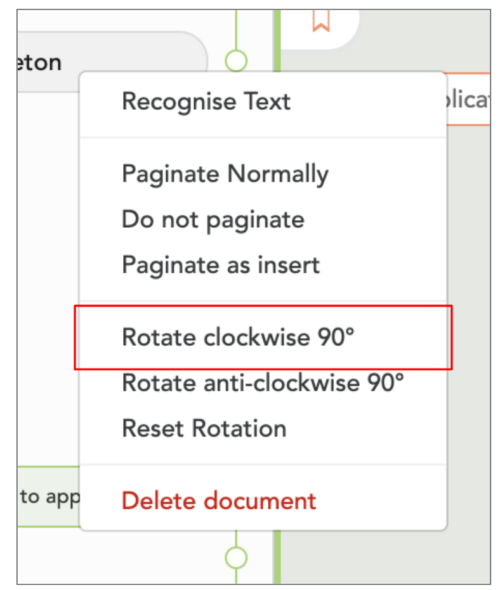
Task: Select the Do not paginate option
Action: pos(213,219)
